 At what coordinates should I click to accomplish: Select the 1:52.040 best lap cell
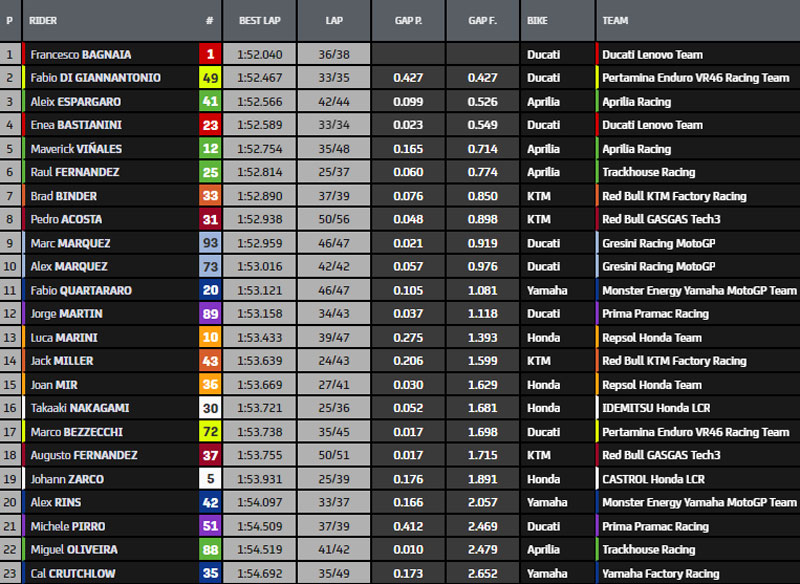click(260, 55)
